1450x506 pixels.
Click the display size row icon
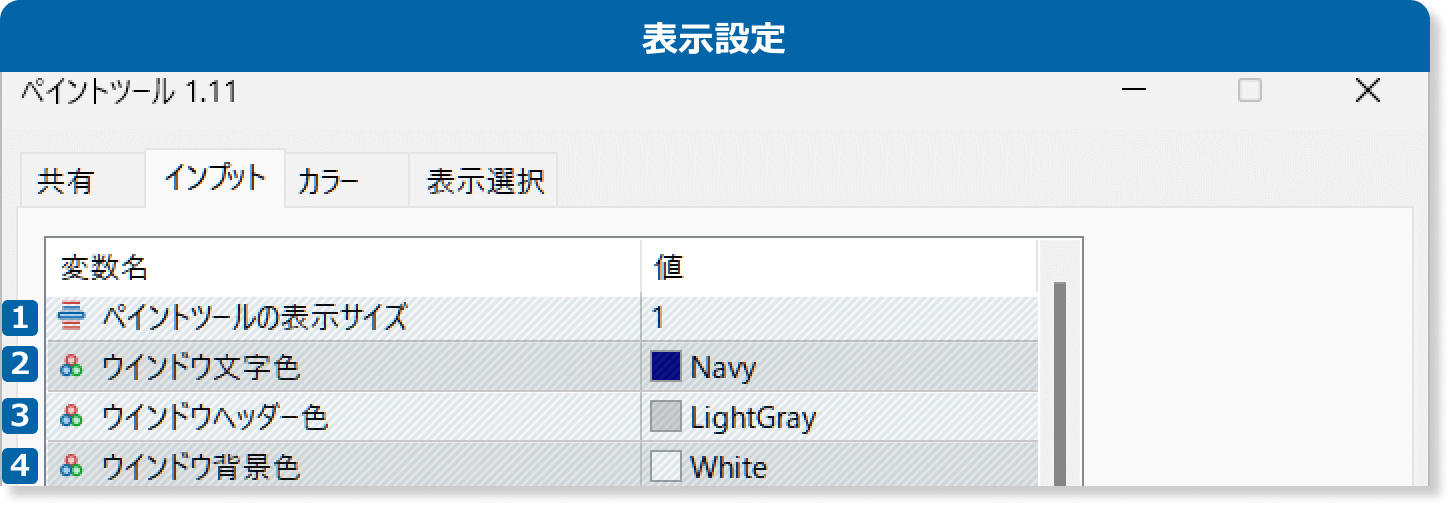(71, 318)
